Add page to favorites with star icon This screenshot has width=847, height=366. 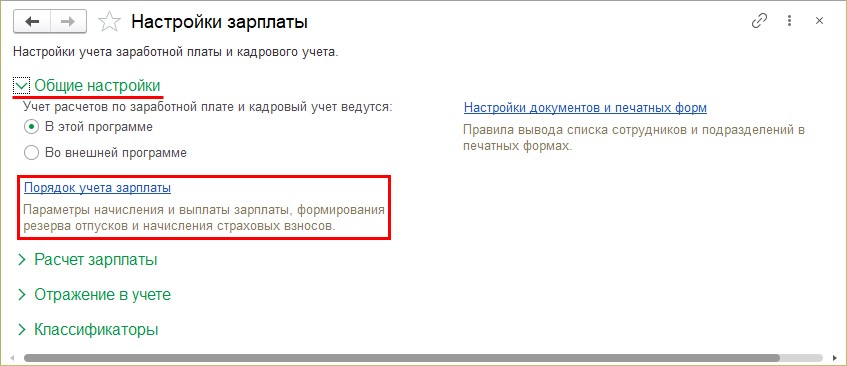pyautogui.click(x=109, y=22)
